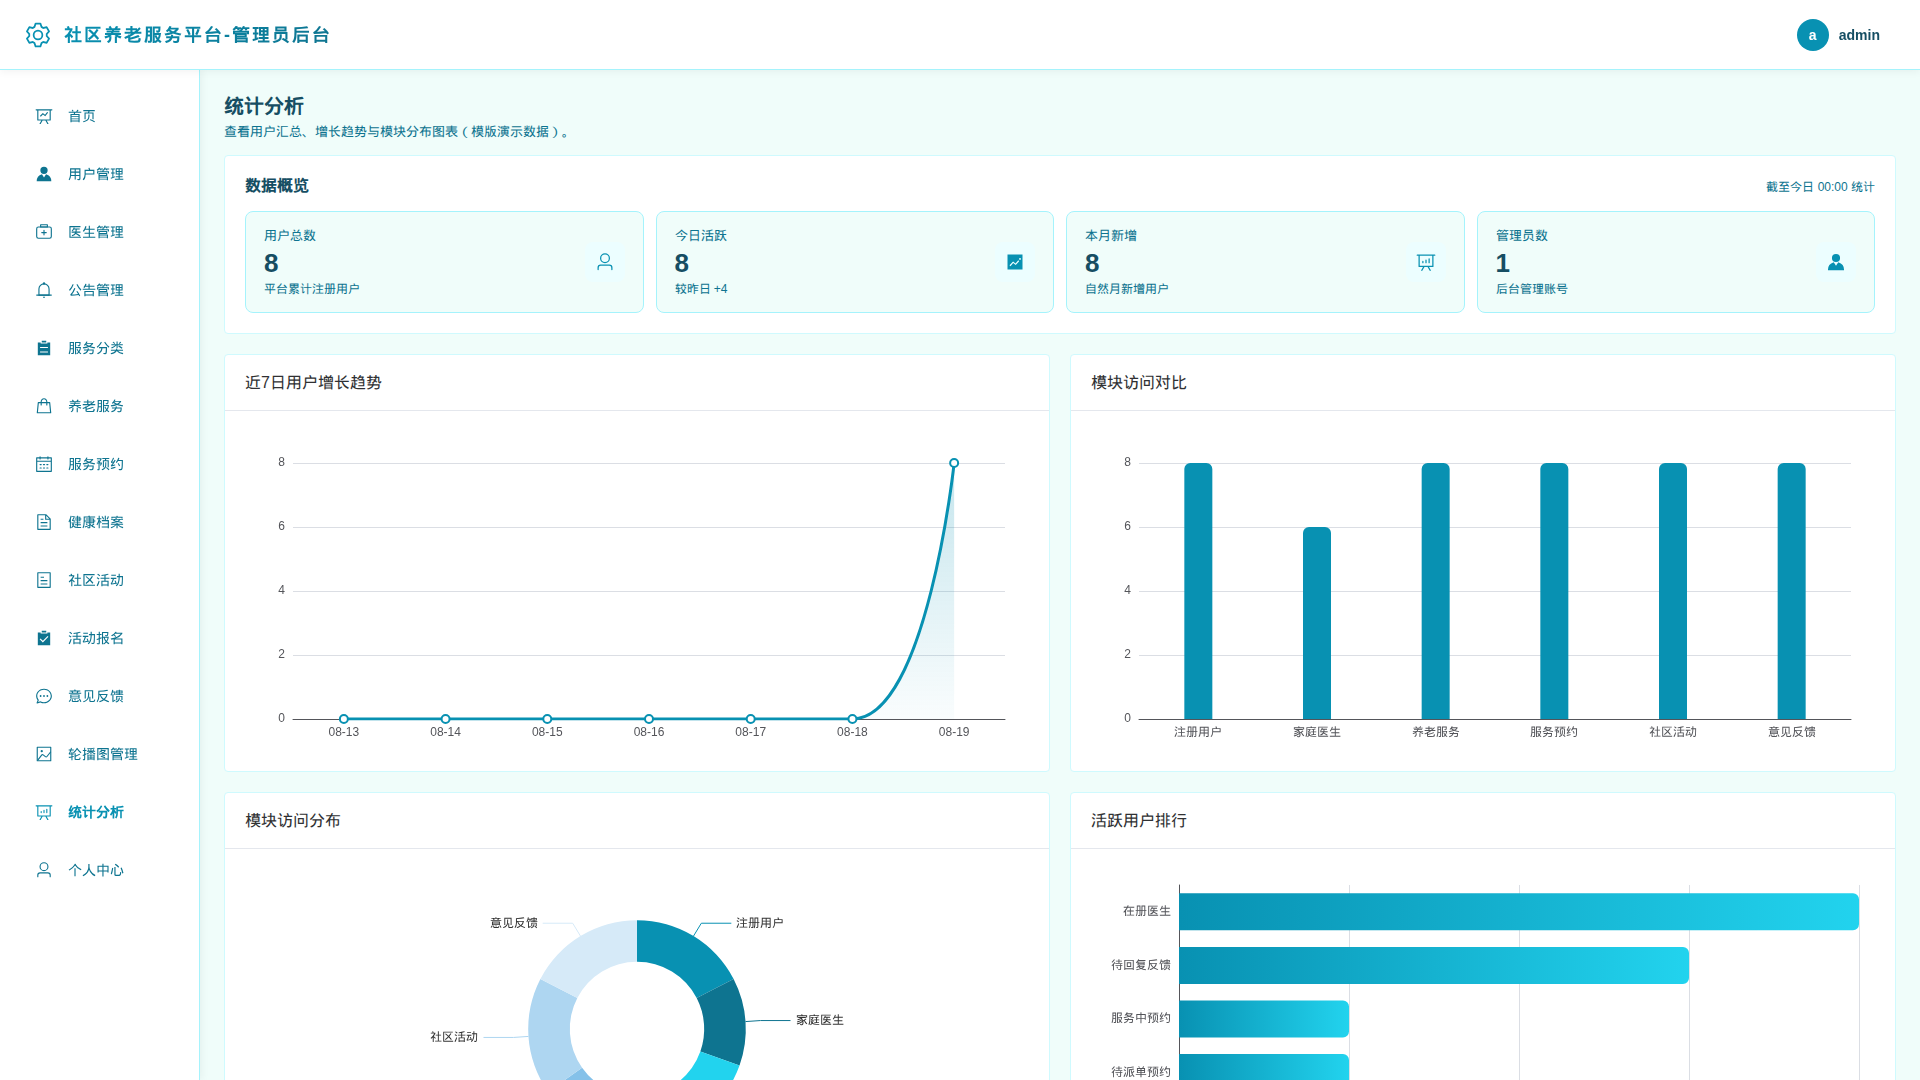This screenshot has height=1080, width=1920.
Task: Click the gear logo icon in header
Action: [x=38, y=35]
